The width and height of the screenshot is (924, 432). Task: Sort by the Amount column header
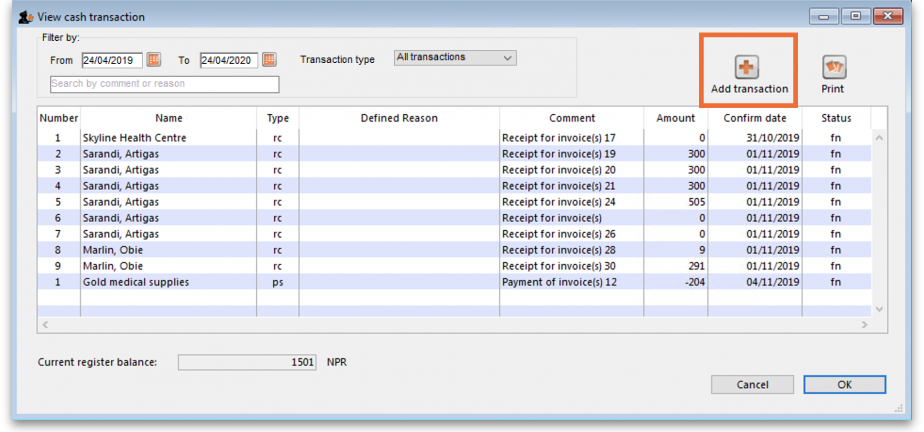click(676, 118)
